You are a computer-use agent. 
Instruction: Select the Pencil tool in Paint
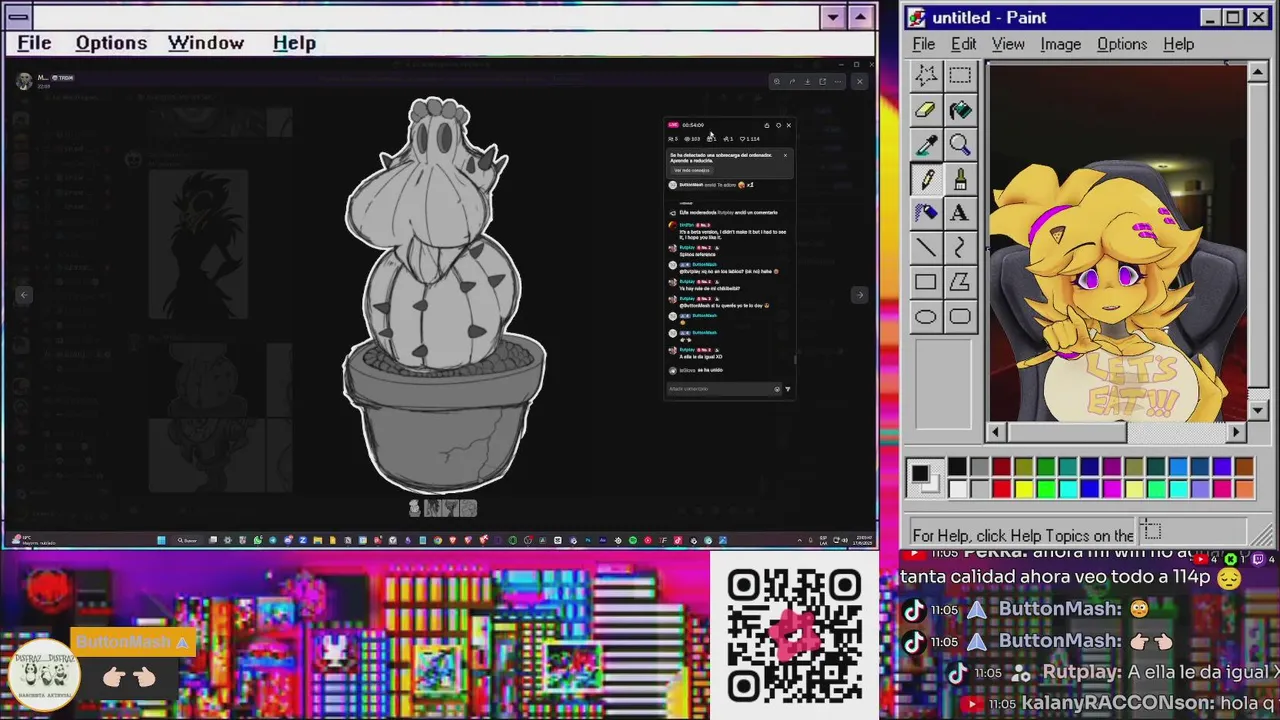(x=926, y=179)
